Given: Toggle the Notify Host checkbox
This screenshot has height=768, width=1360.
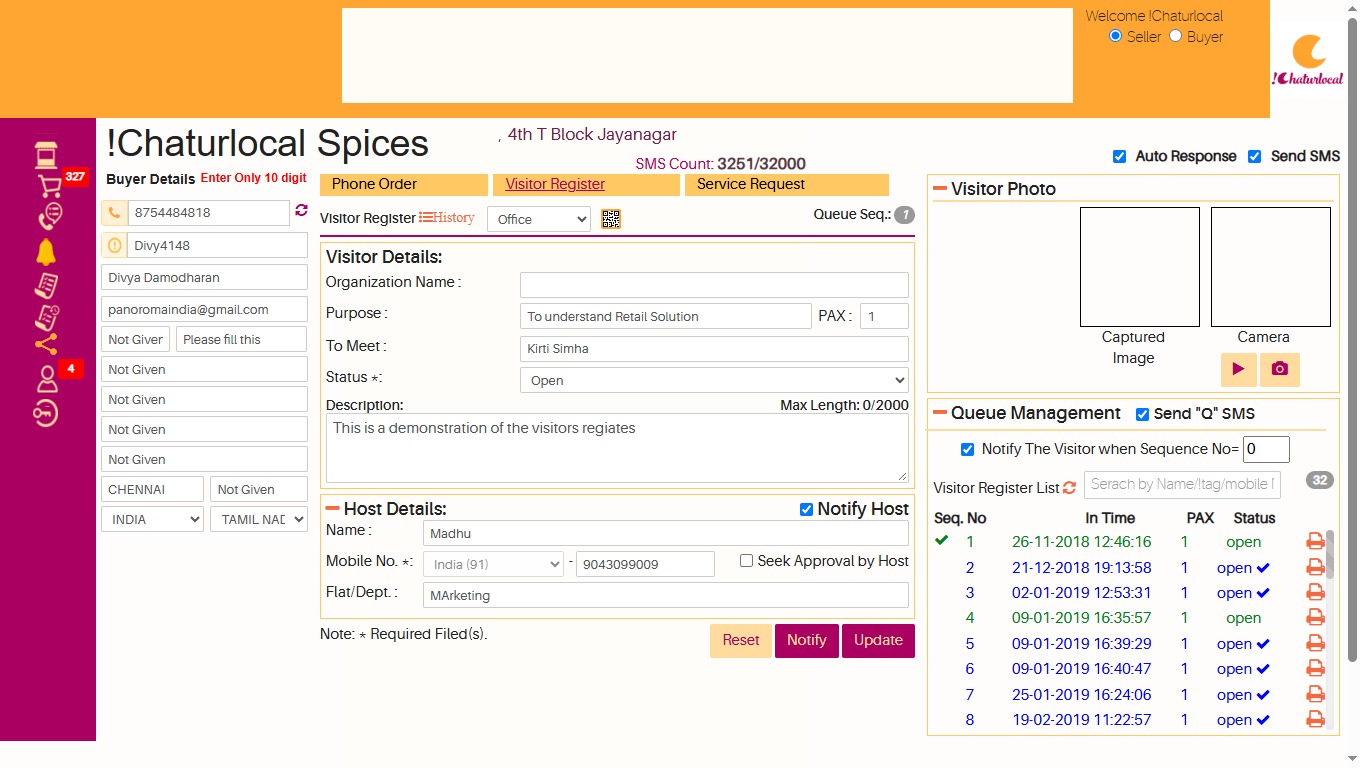Looking at the screenshot, I should pos(806,509).
